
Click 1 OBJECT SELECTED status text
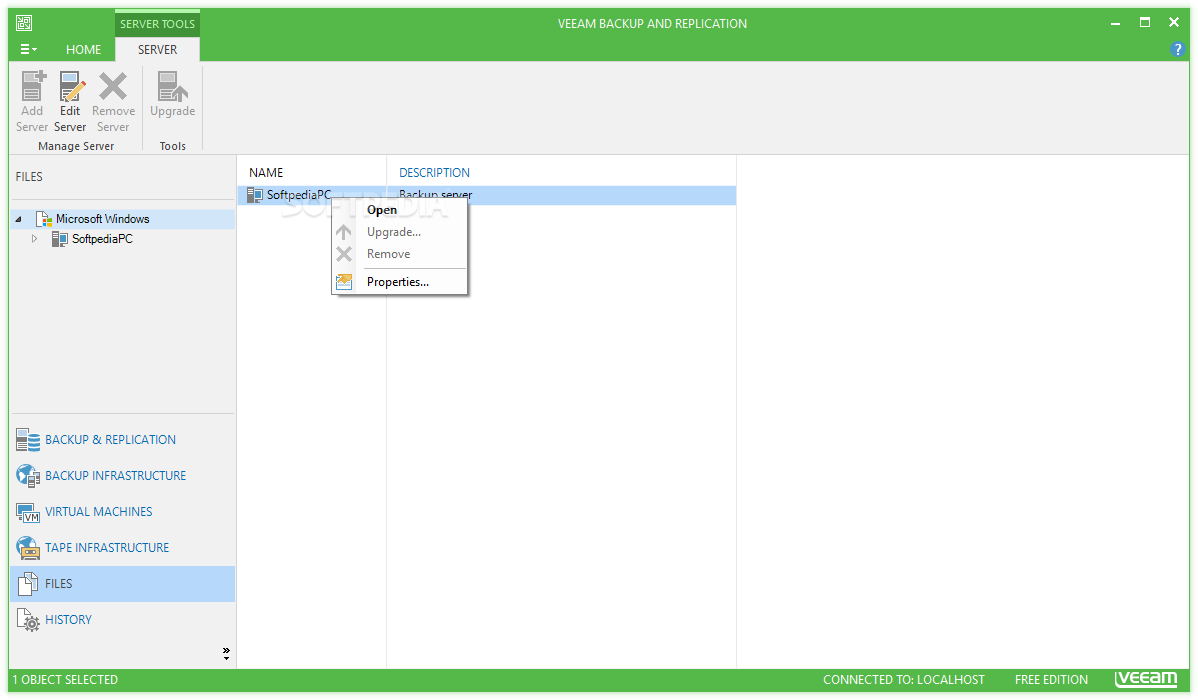tap(65, 680)
